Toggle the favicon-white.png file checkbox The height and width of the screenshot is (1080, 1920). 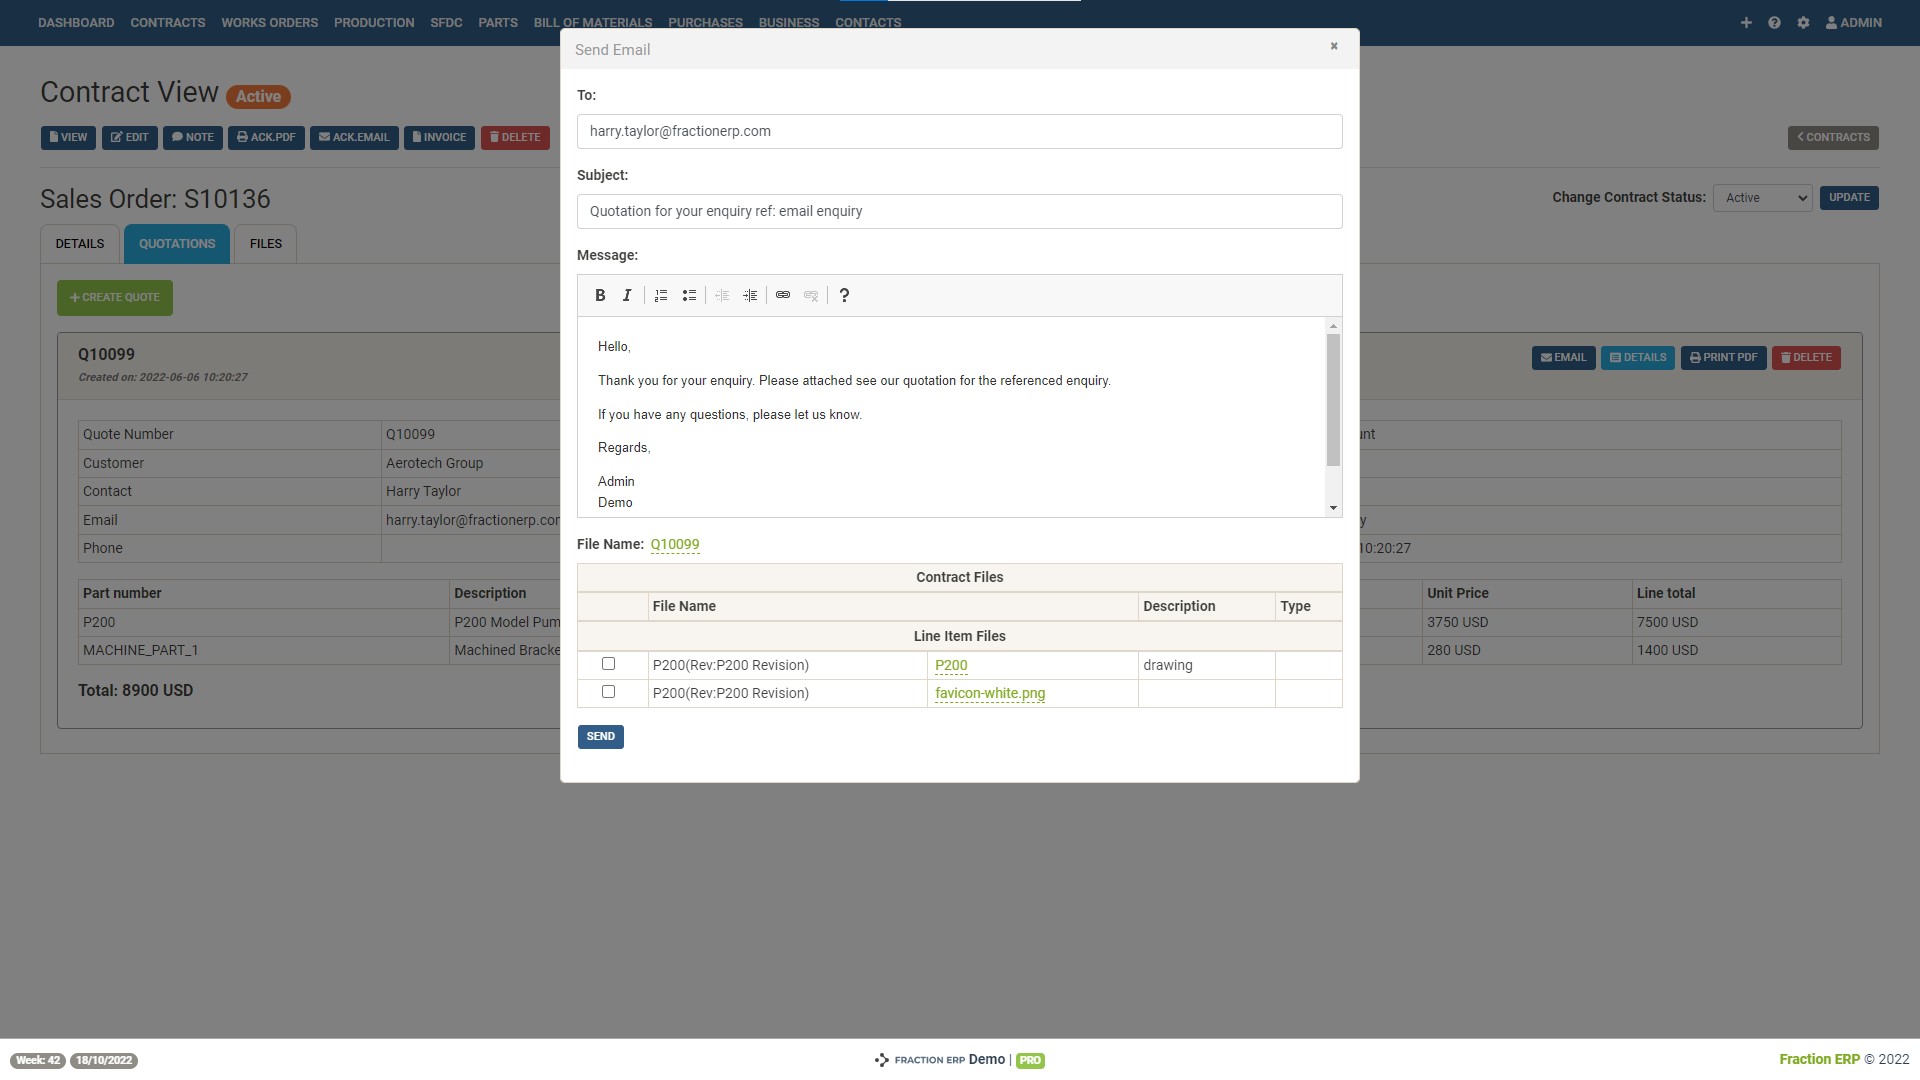pyautogui.click(x=608, y=691)
